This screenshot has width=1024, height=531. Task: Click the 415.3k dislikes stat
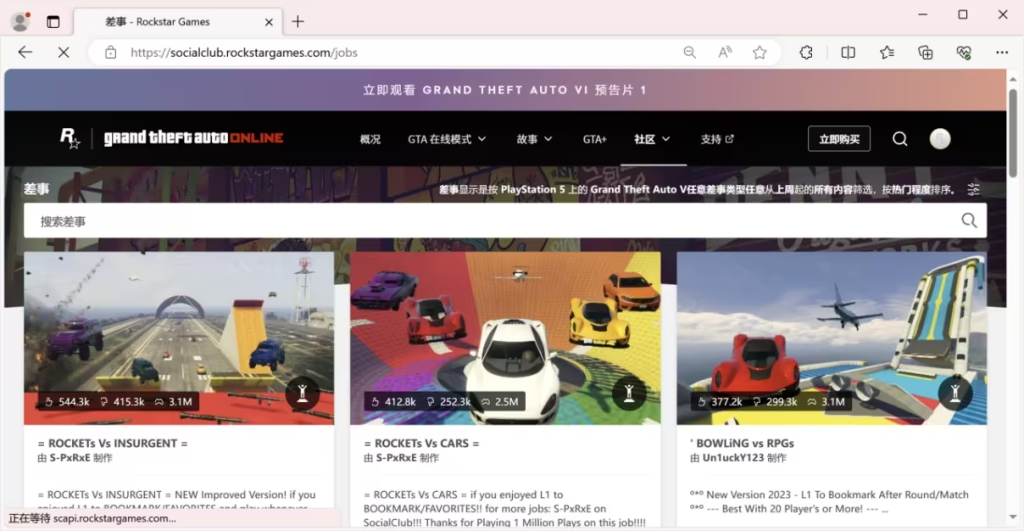(x=123, y=402)
